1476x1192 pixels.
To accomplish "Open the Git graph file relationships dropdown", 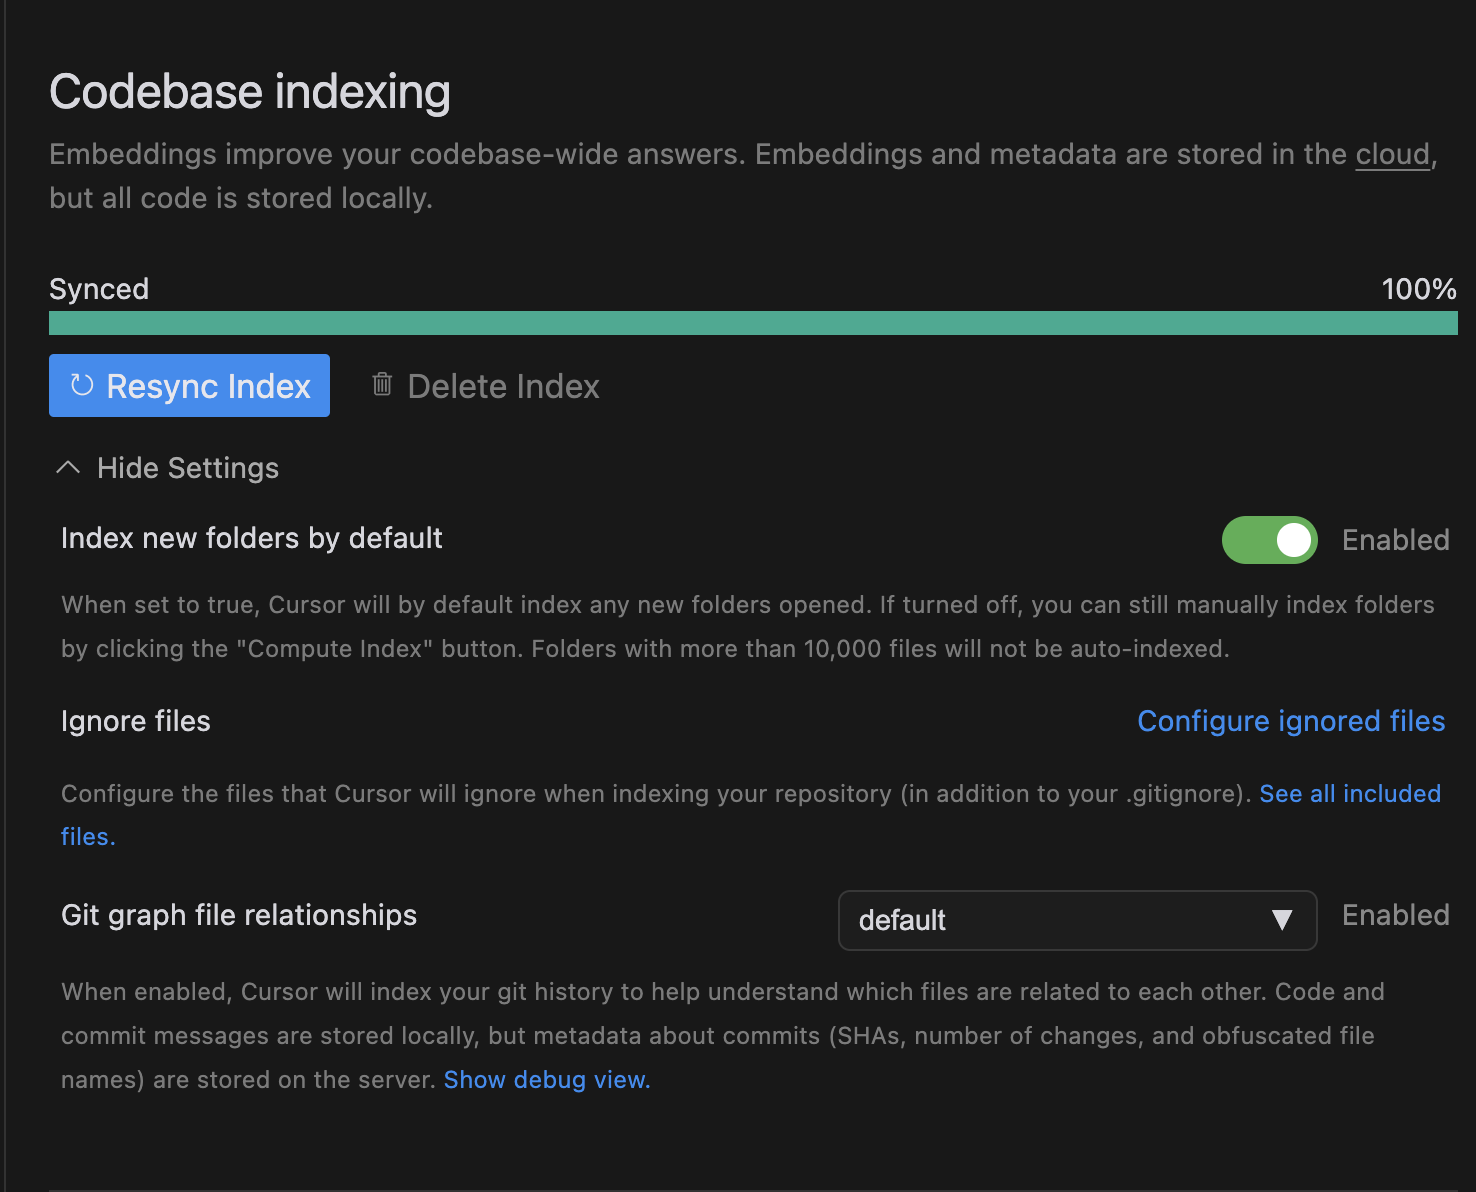I will 1077,920.
